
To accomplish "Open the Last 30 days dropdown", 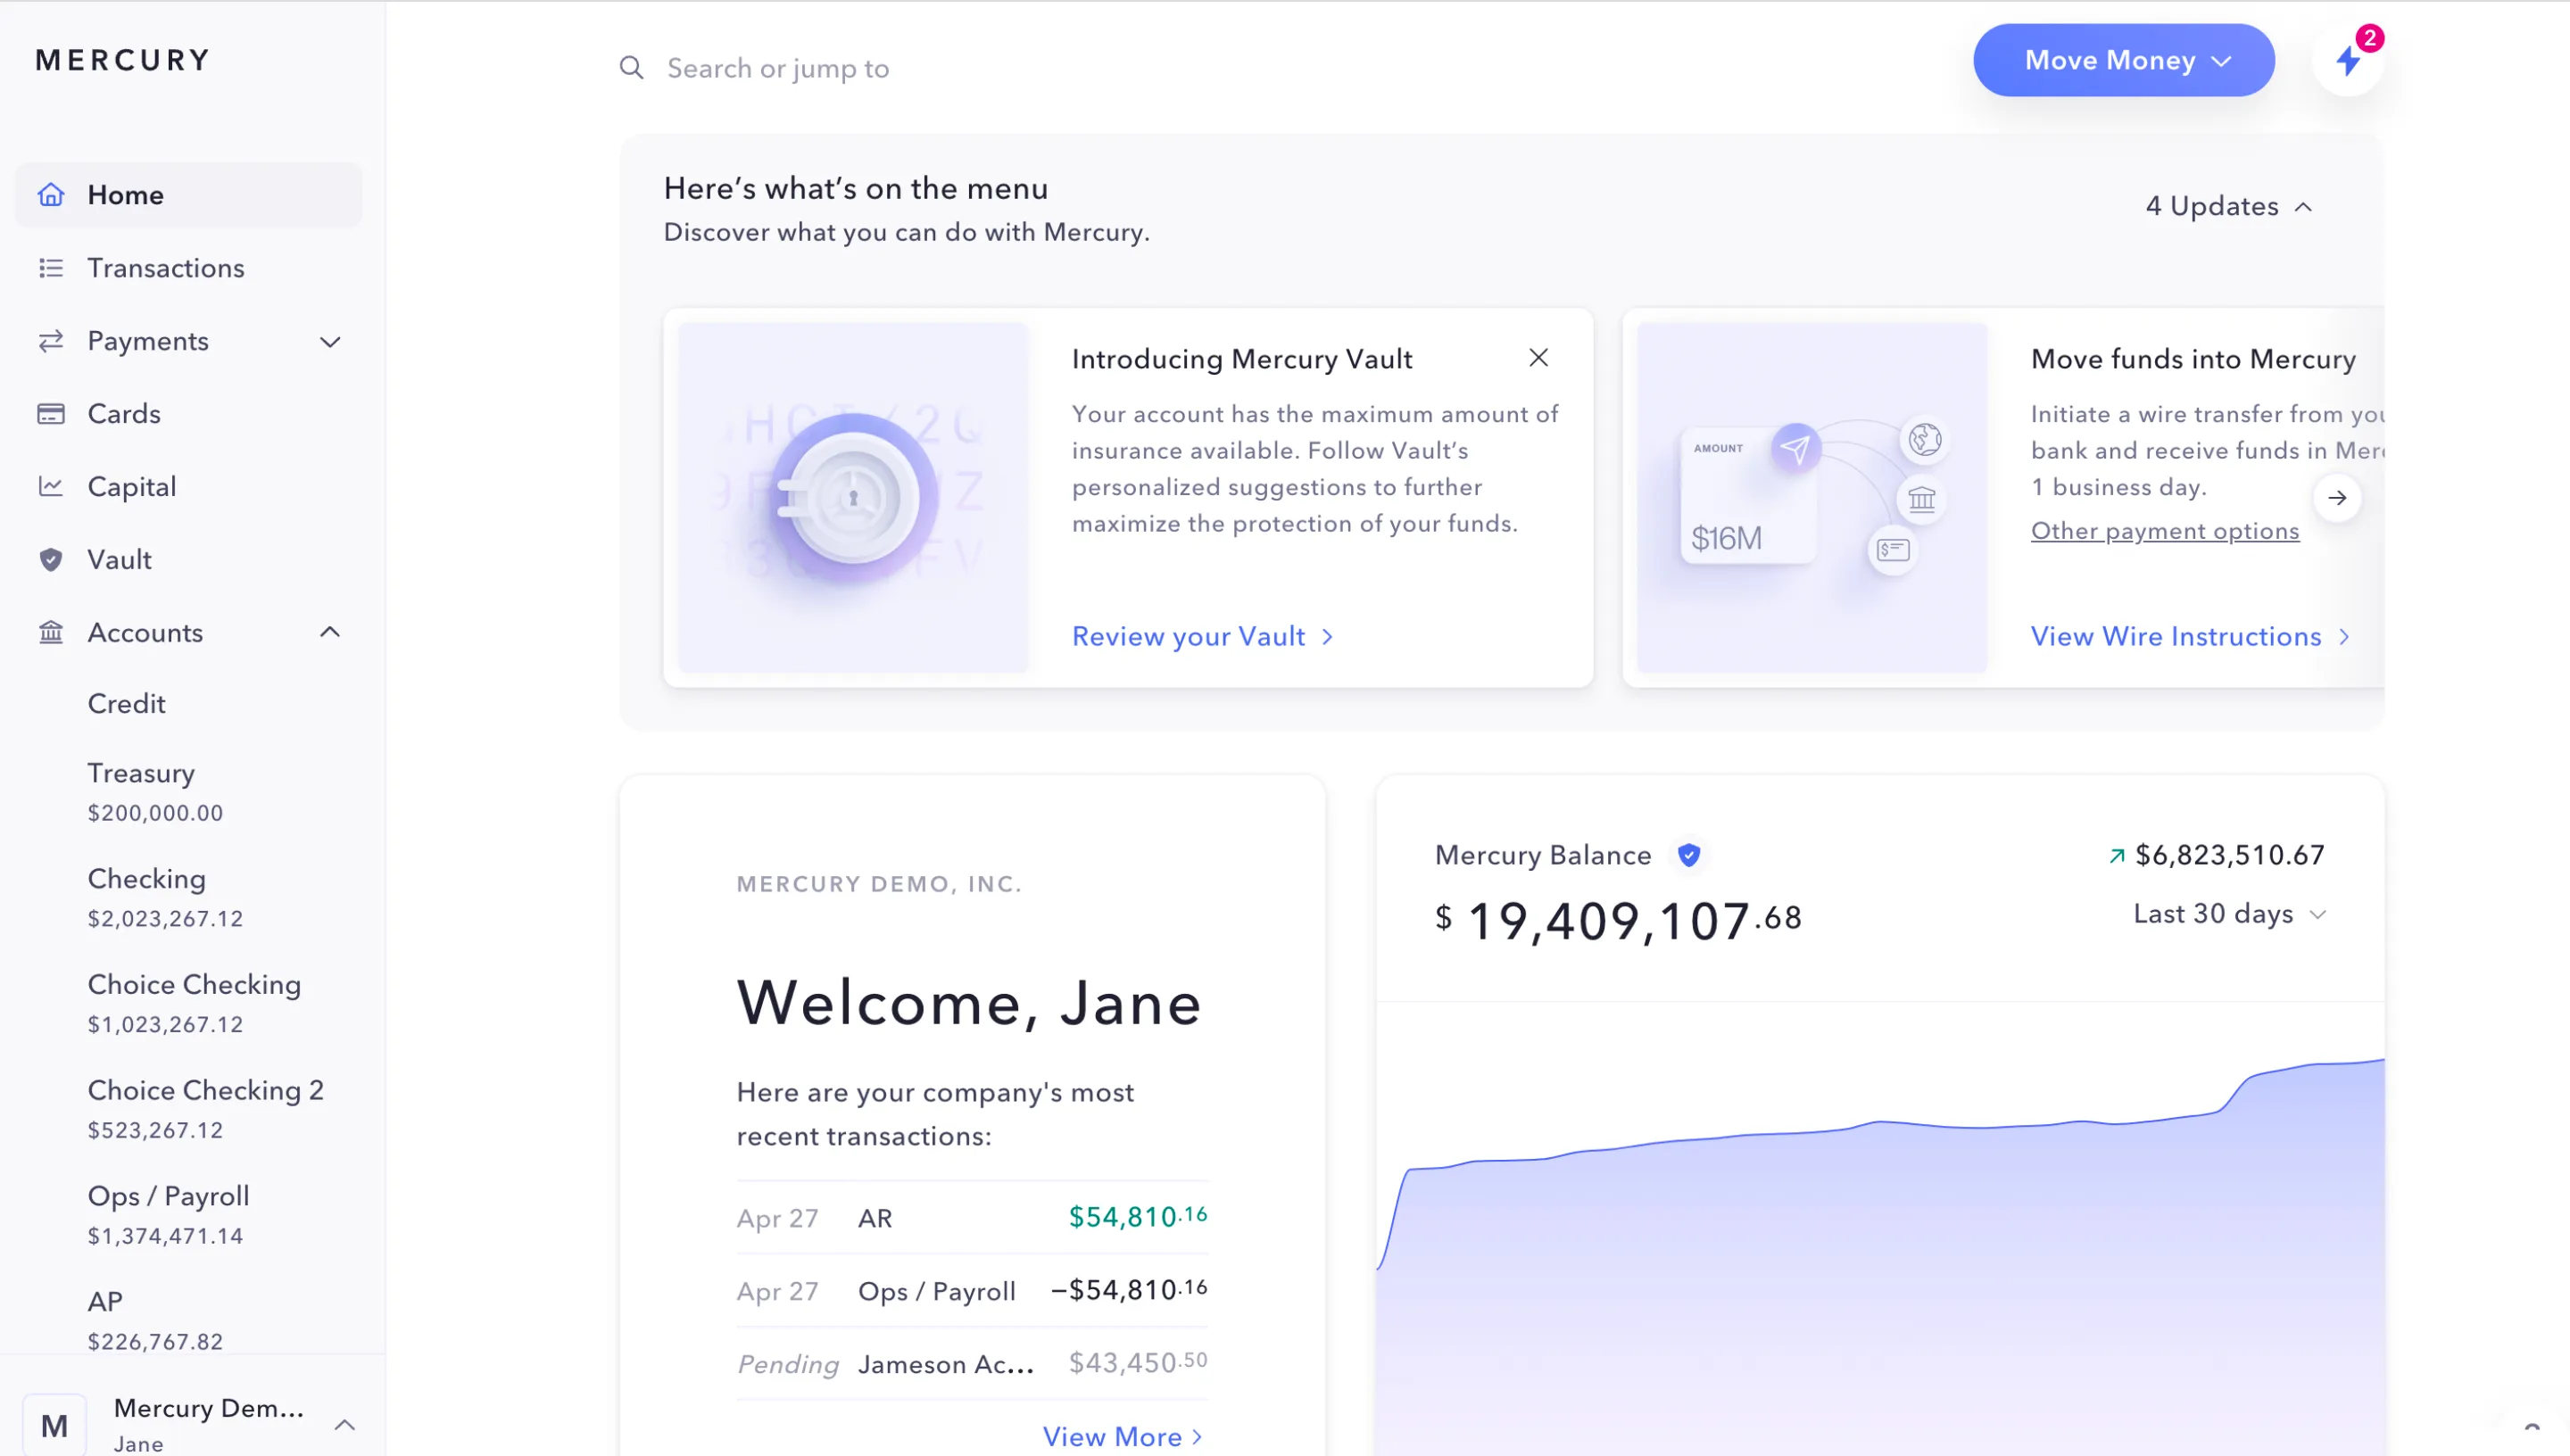I will point(2230,913).
